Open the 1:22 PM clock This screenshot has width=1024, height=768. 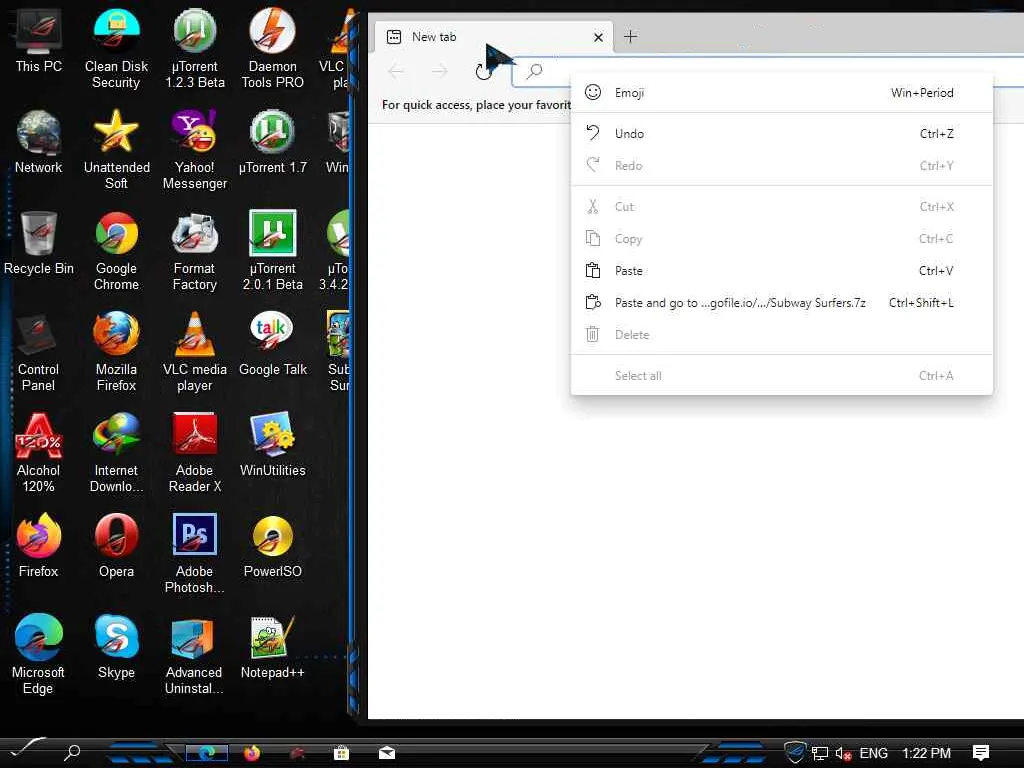pyautogui.click(x=926, y=753)
